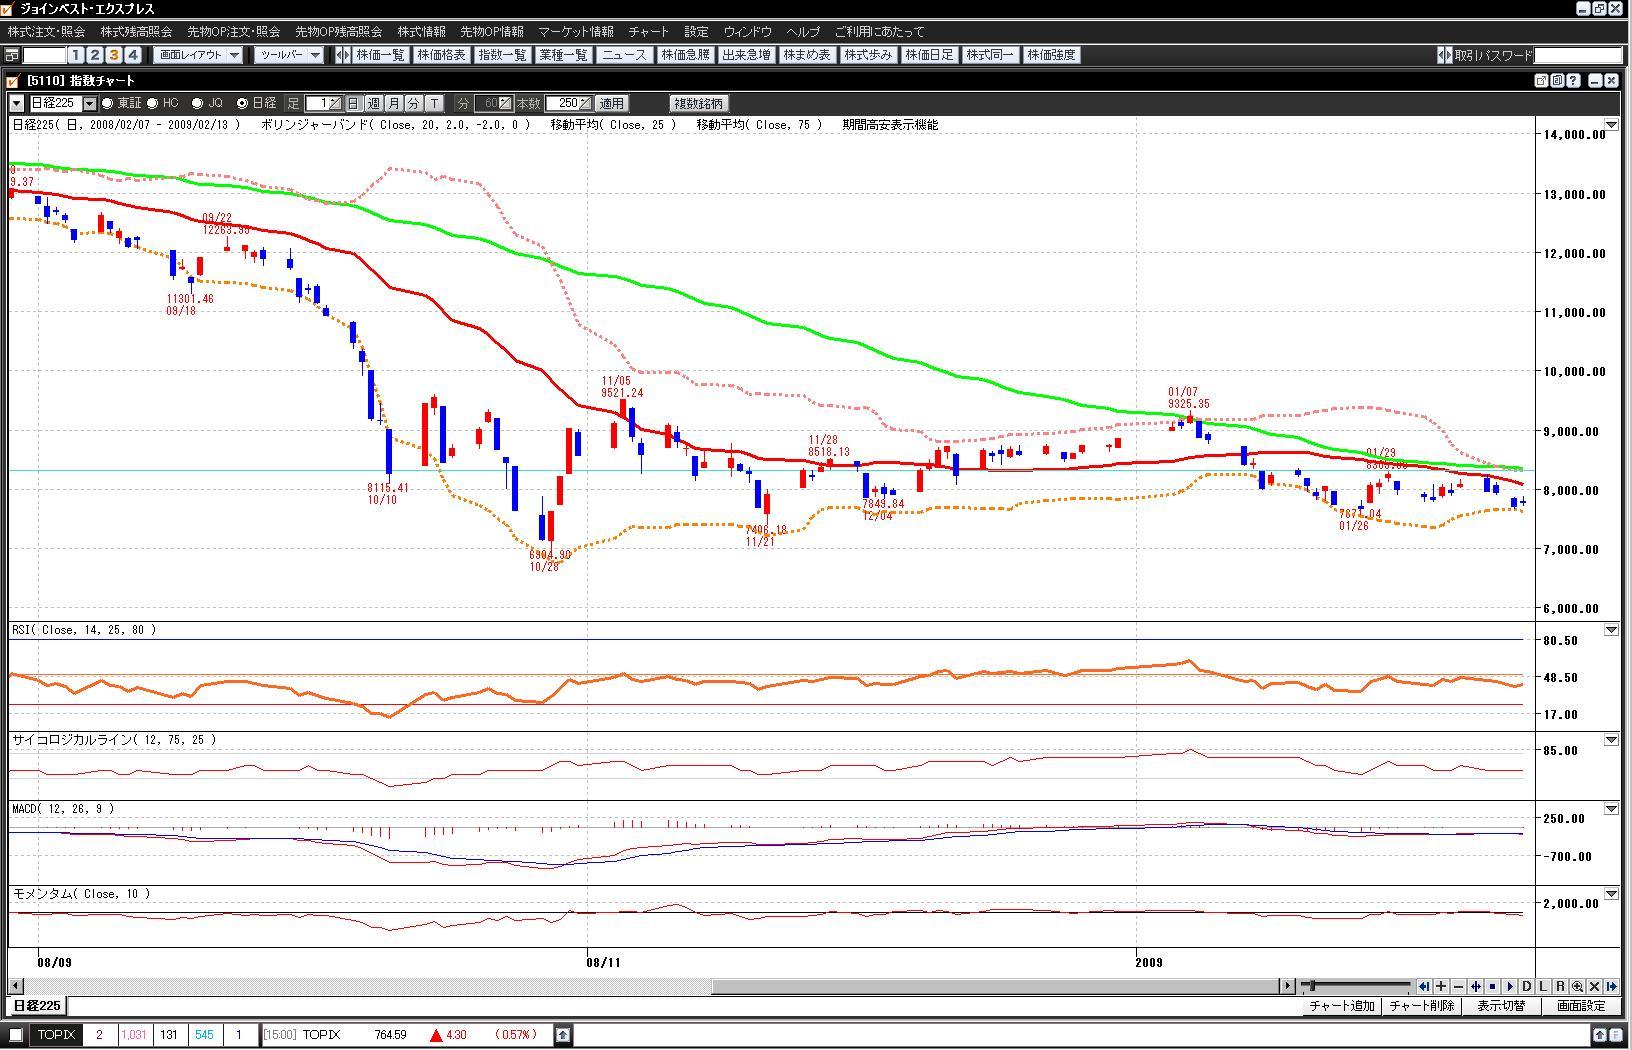Select the HC radio button

click(153, 103)
